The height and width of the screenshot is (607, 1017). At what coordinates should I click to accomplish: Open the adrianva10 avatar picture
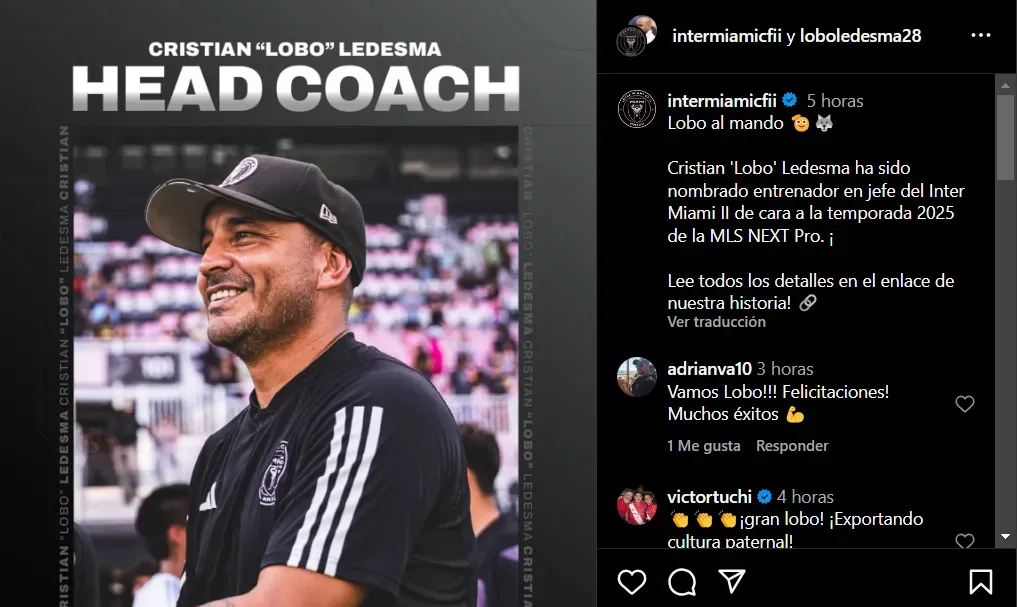[636, 377]
